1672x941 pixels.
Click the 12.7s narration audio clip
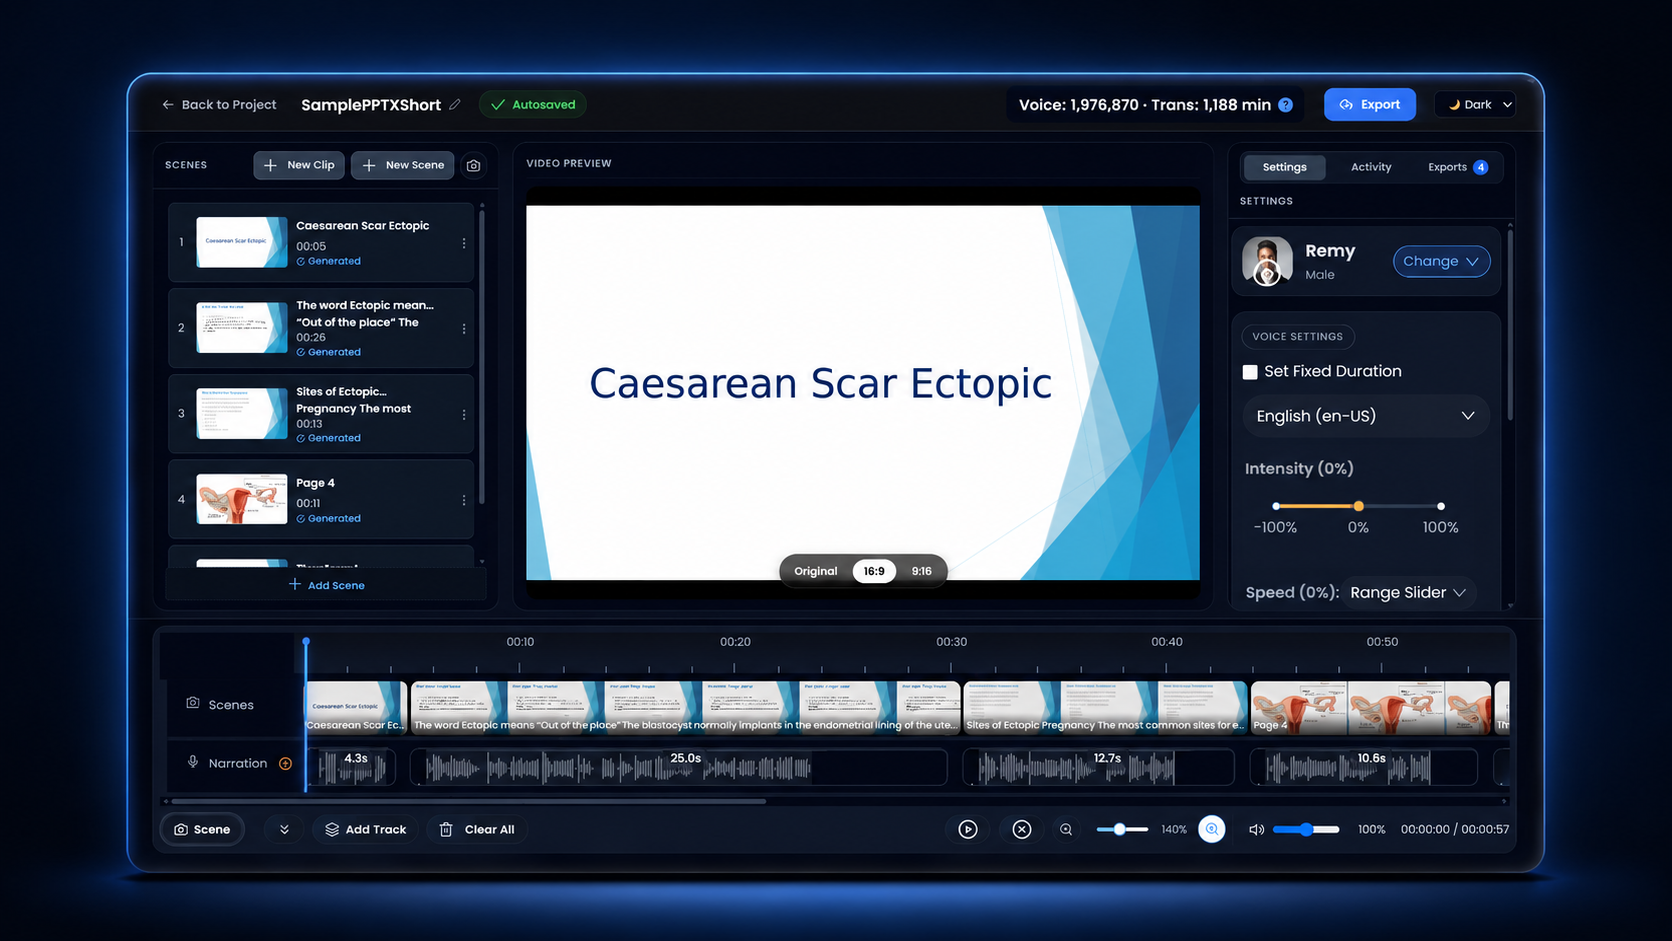click(x=1098, y=767)
